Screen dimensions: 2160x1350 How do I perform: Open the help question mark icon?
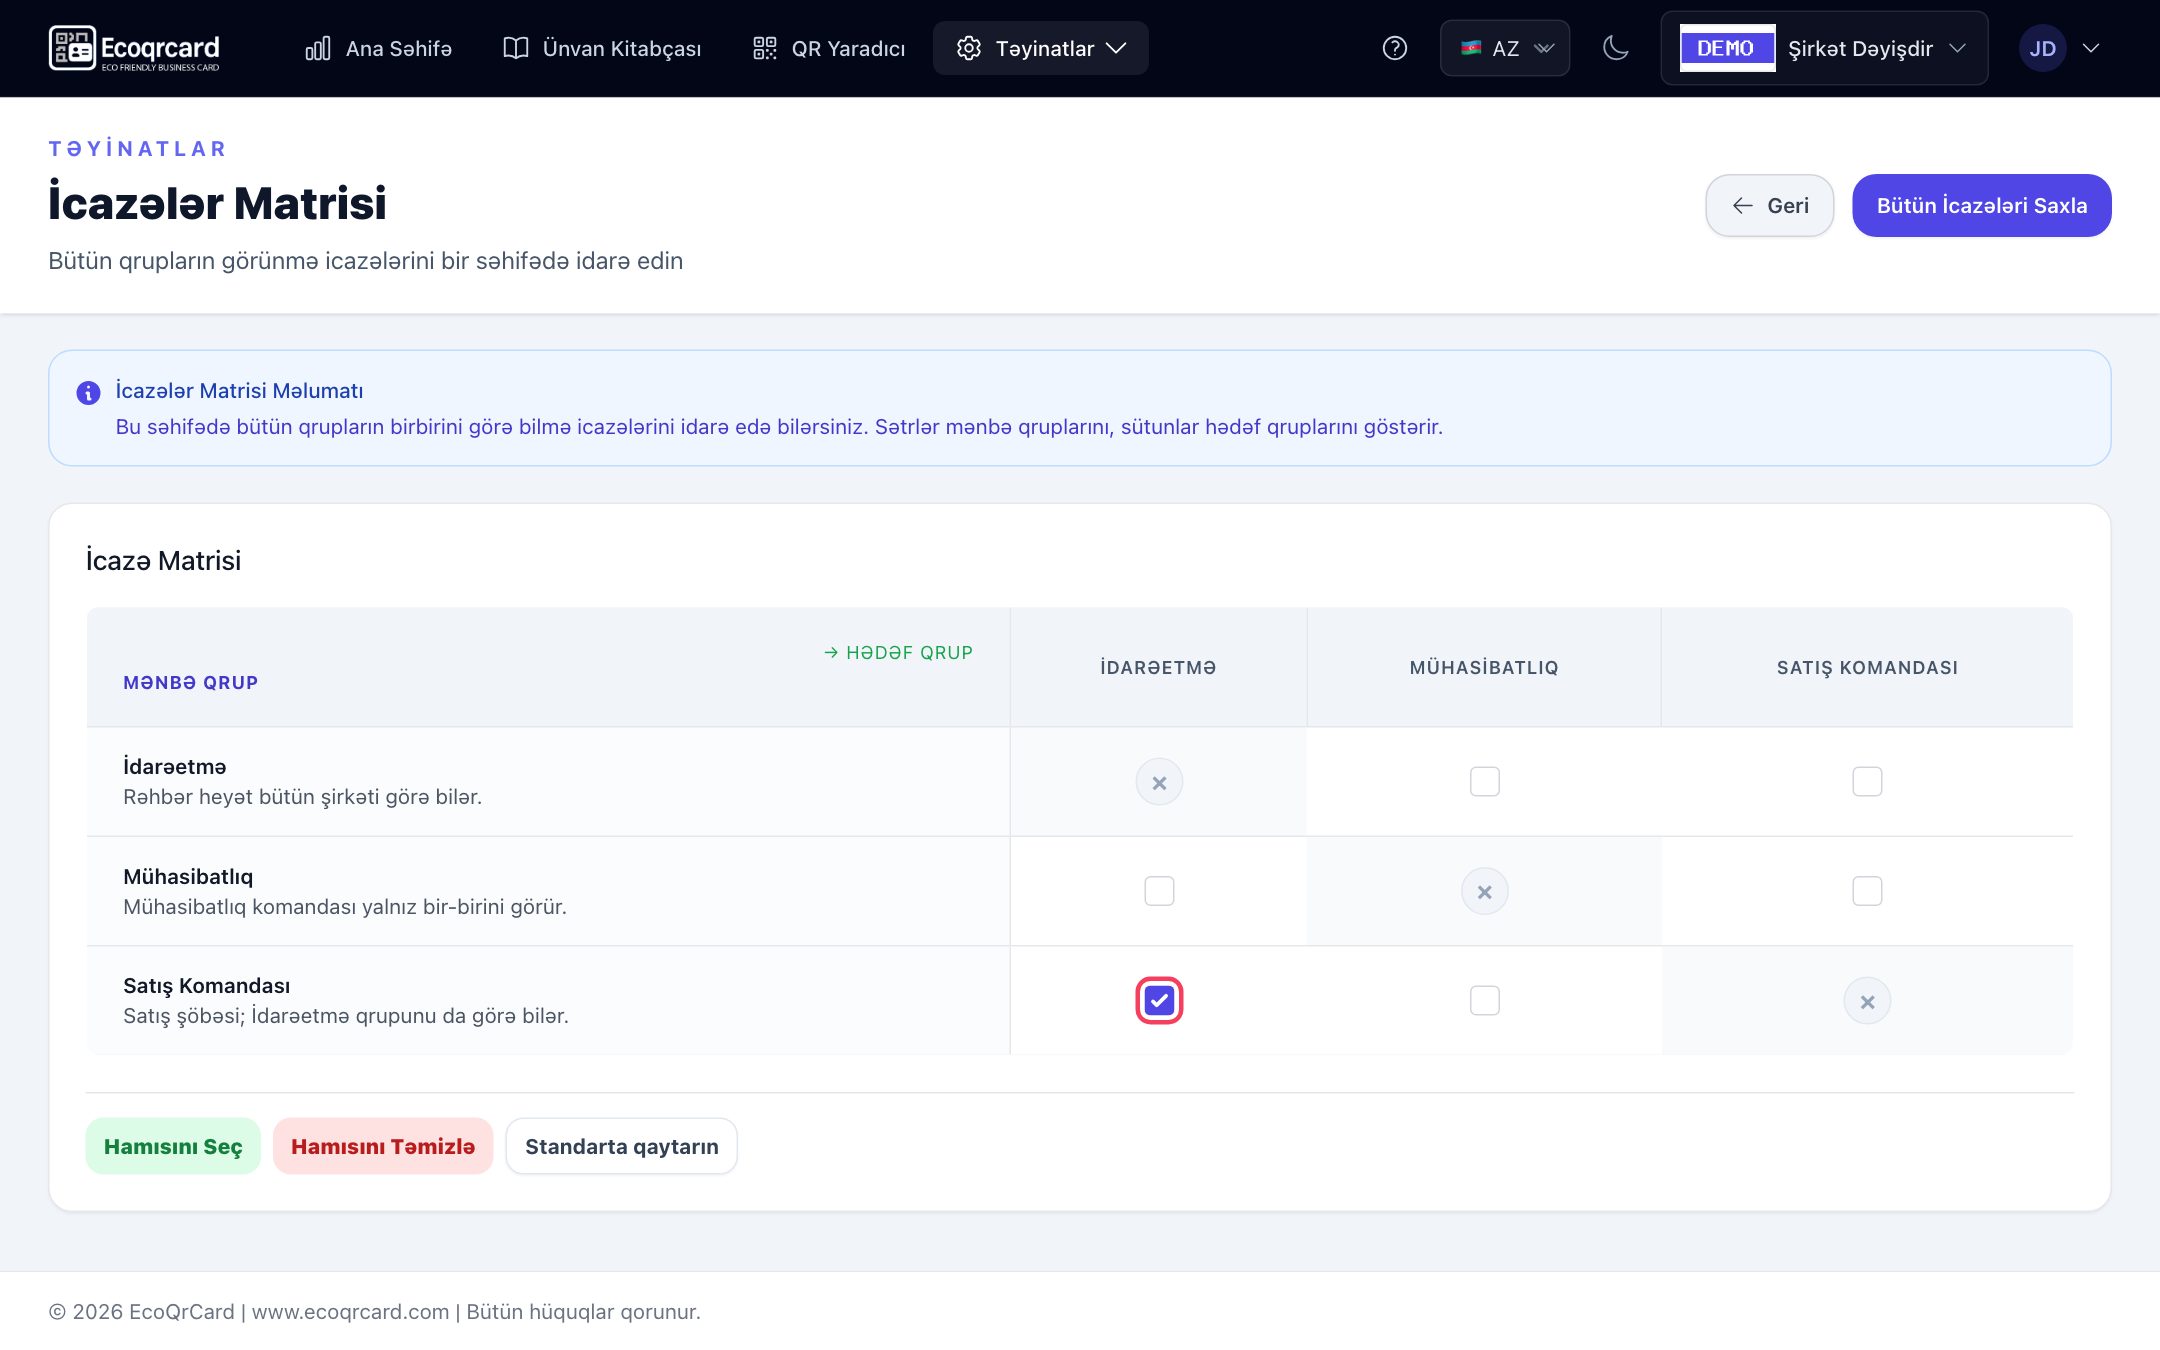1395,48
